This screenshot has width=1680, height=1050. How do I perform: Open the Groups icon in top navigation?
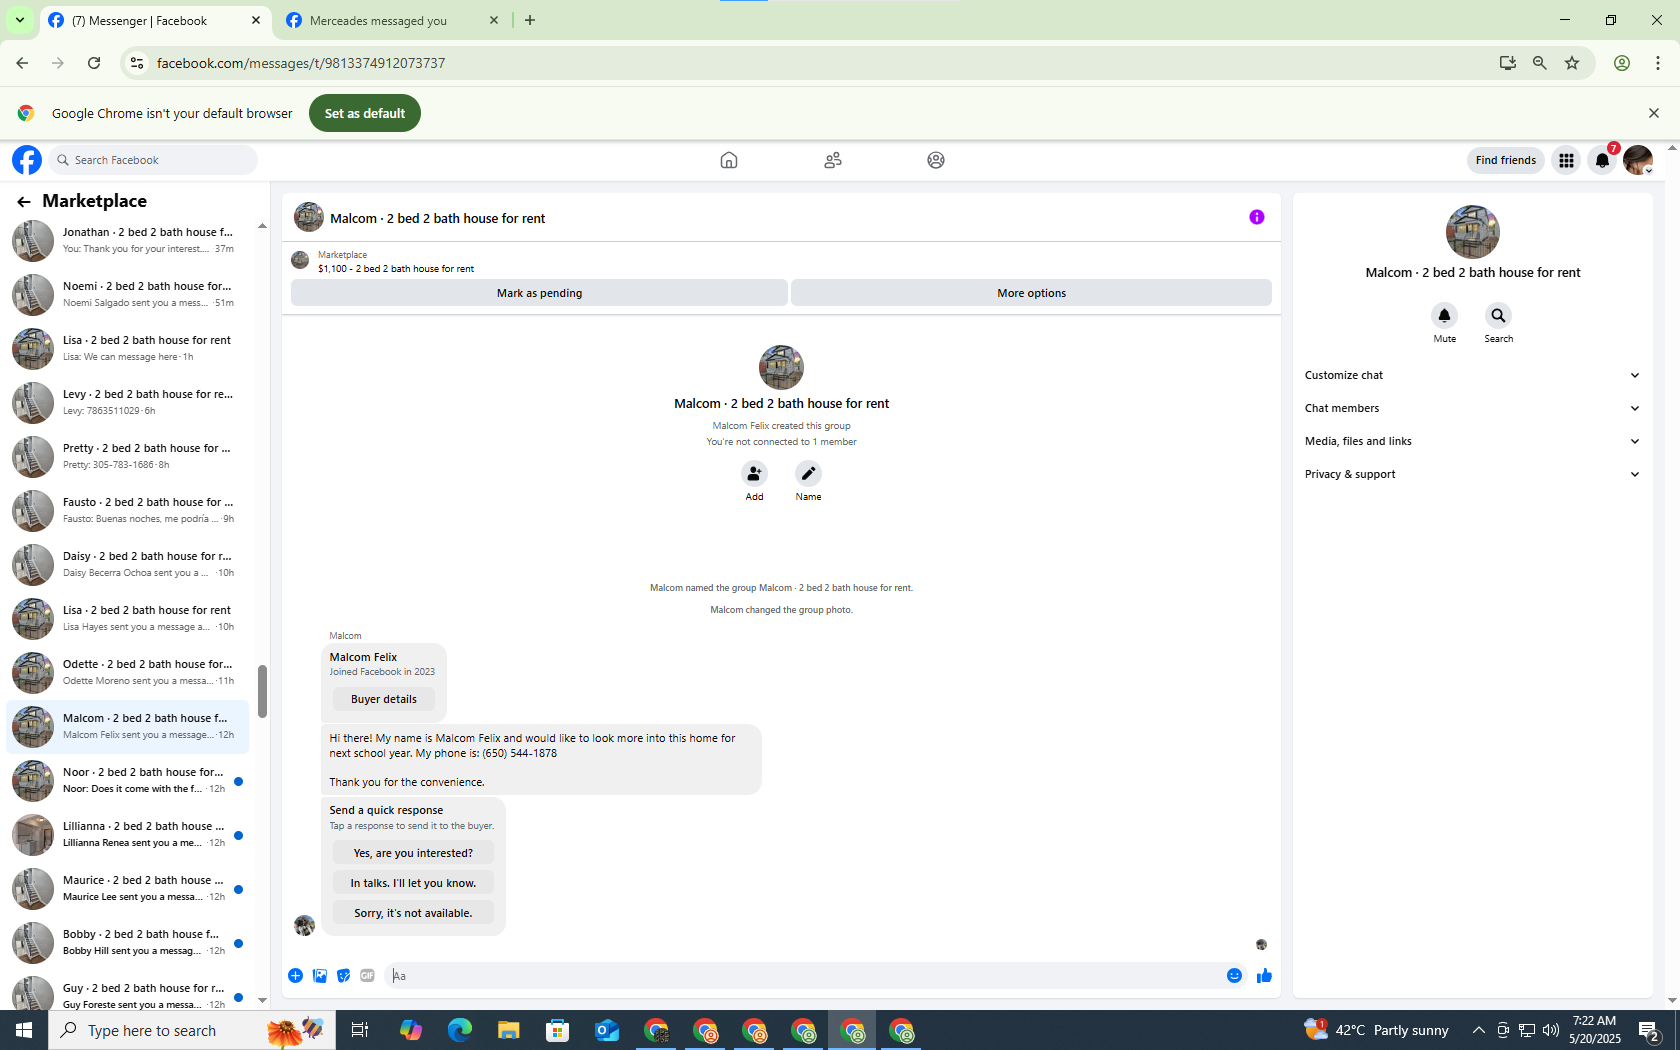point(936,160)
